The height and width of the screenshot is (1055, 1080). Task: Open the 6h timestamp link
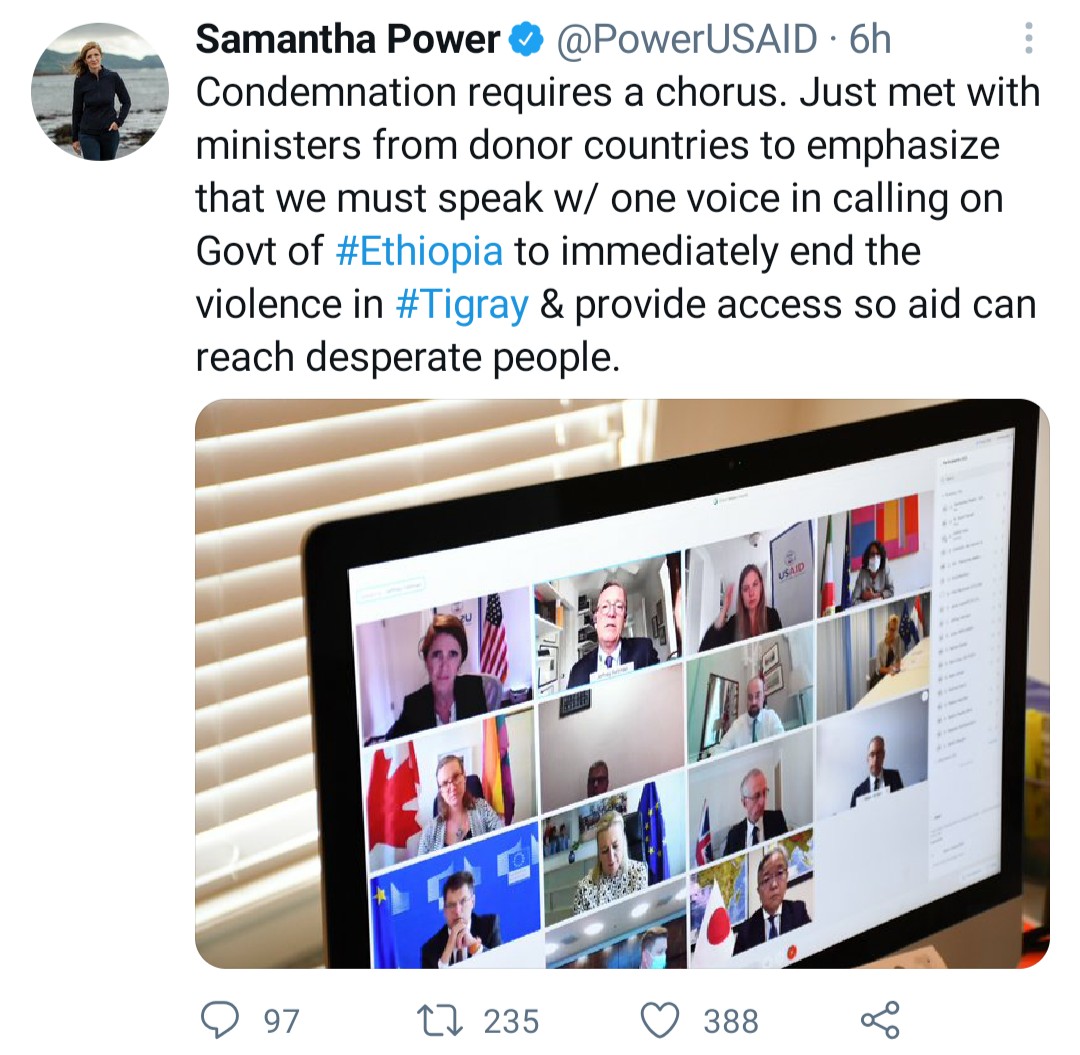pos(870,39)
